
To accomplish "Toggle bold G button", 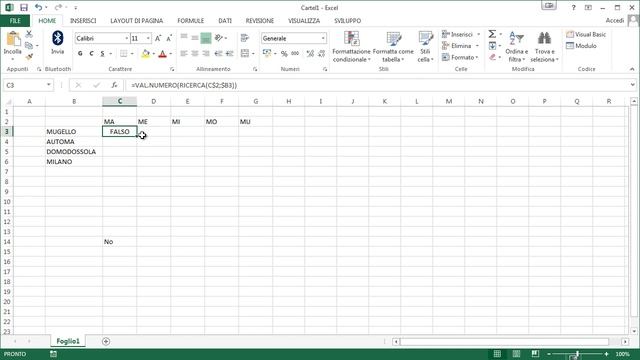I will click(80, 53).
